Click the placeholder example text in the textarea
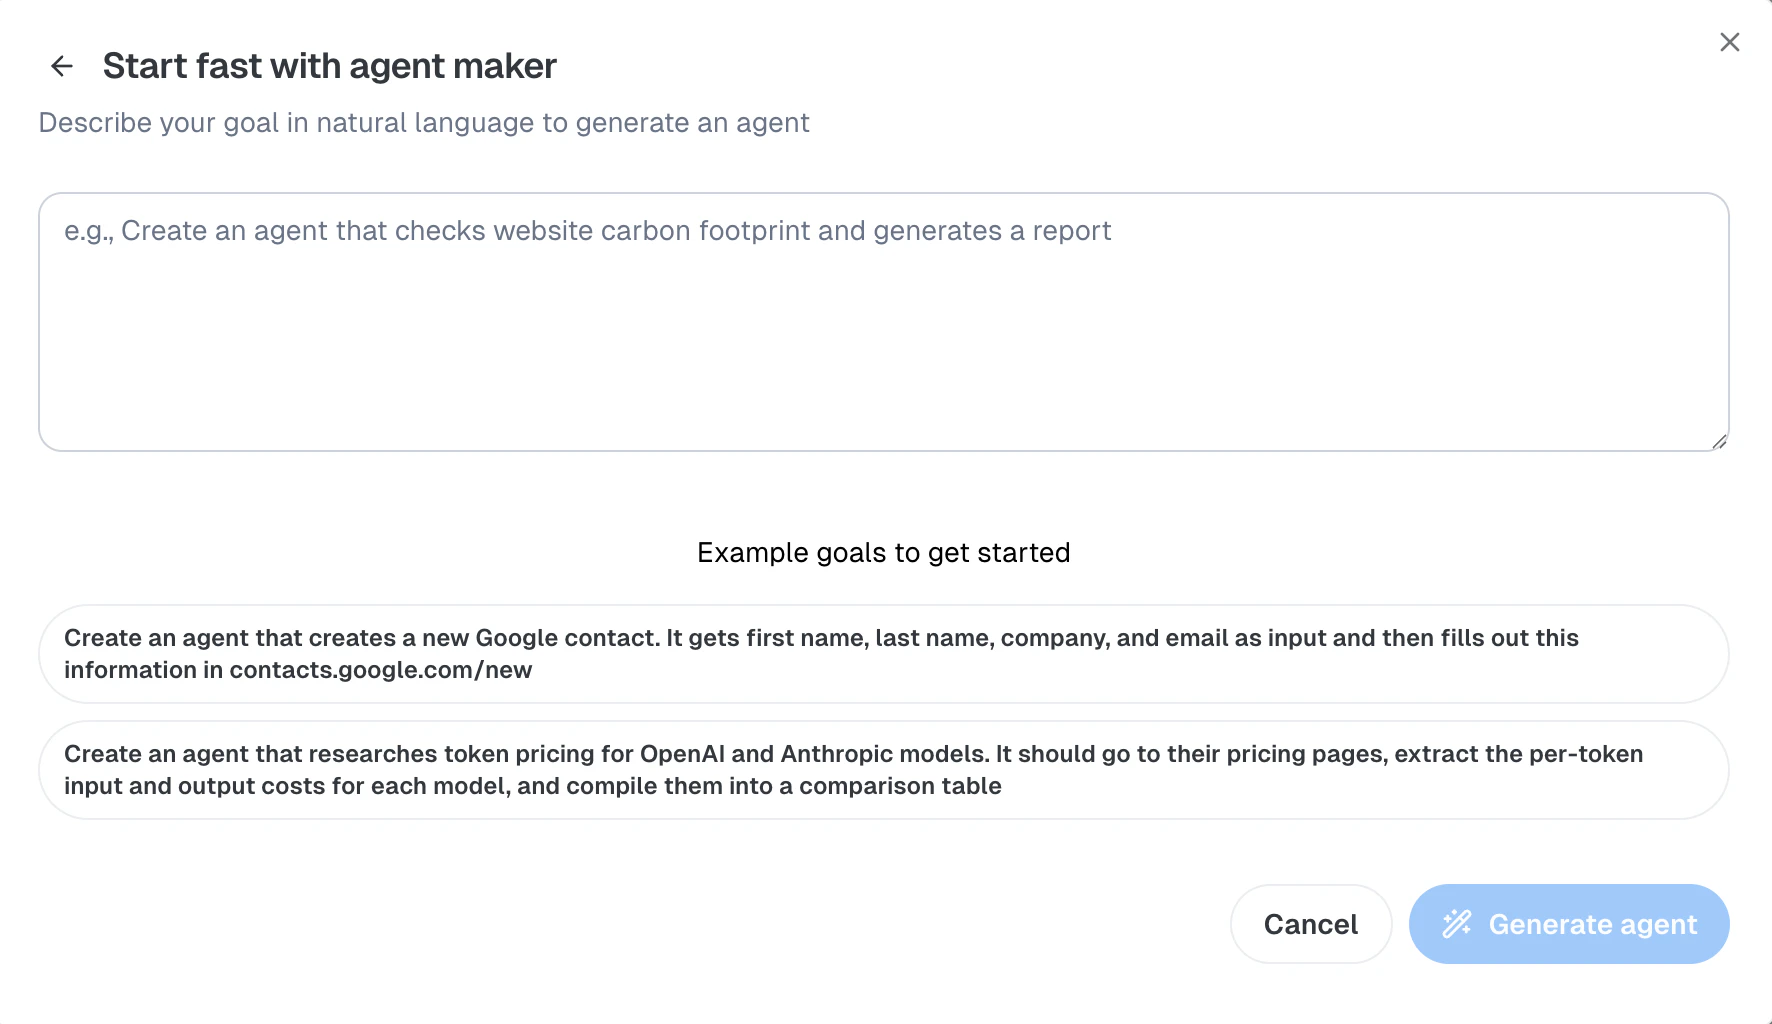Image resolution: width=1772 pixels, height=1024 pixels. 587,231
